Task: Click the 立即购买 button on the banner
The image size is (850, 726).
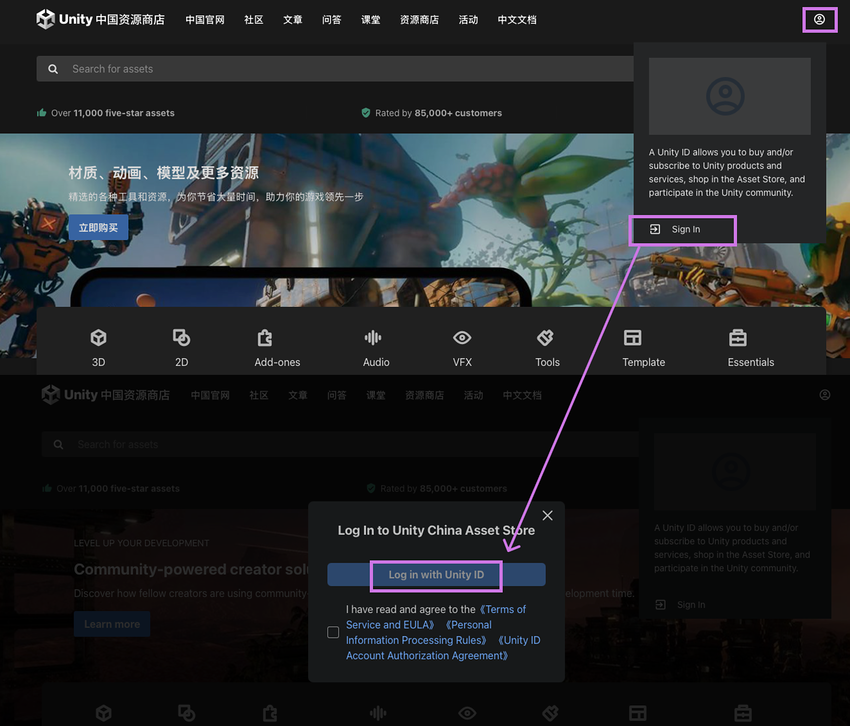Action: tap(98, 228)
